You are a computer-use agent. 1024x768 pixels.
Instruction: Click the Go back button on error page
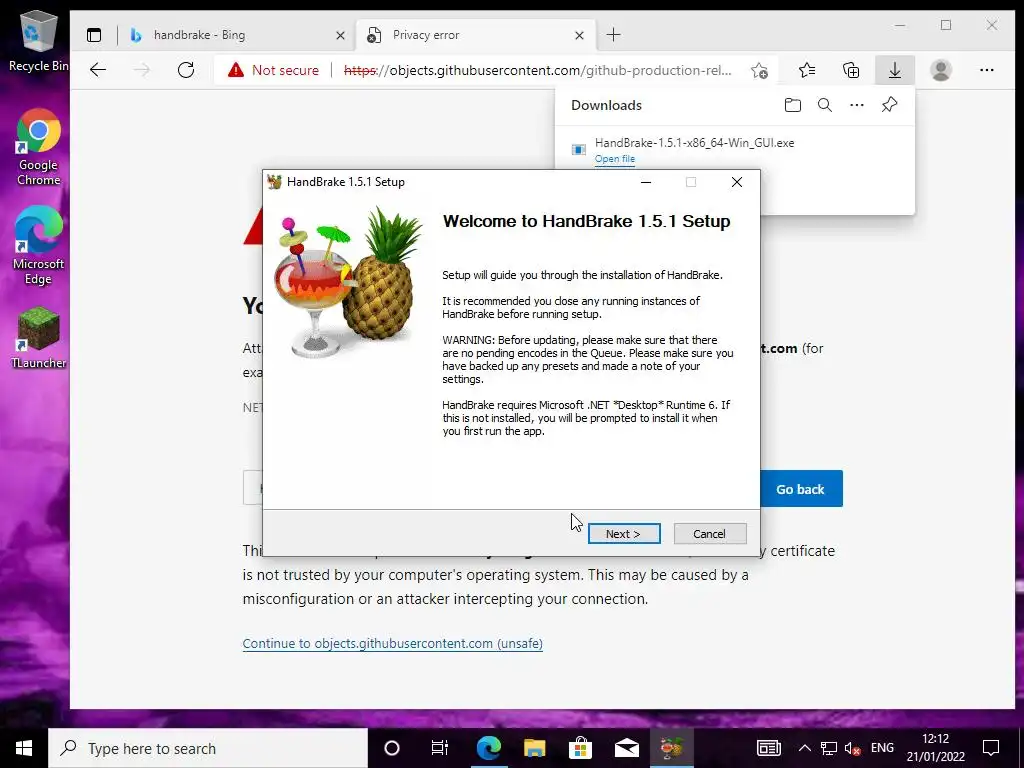[x=801, y=488]
